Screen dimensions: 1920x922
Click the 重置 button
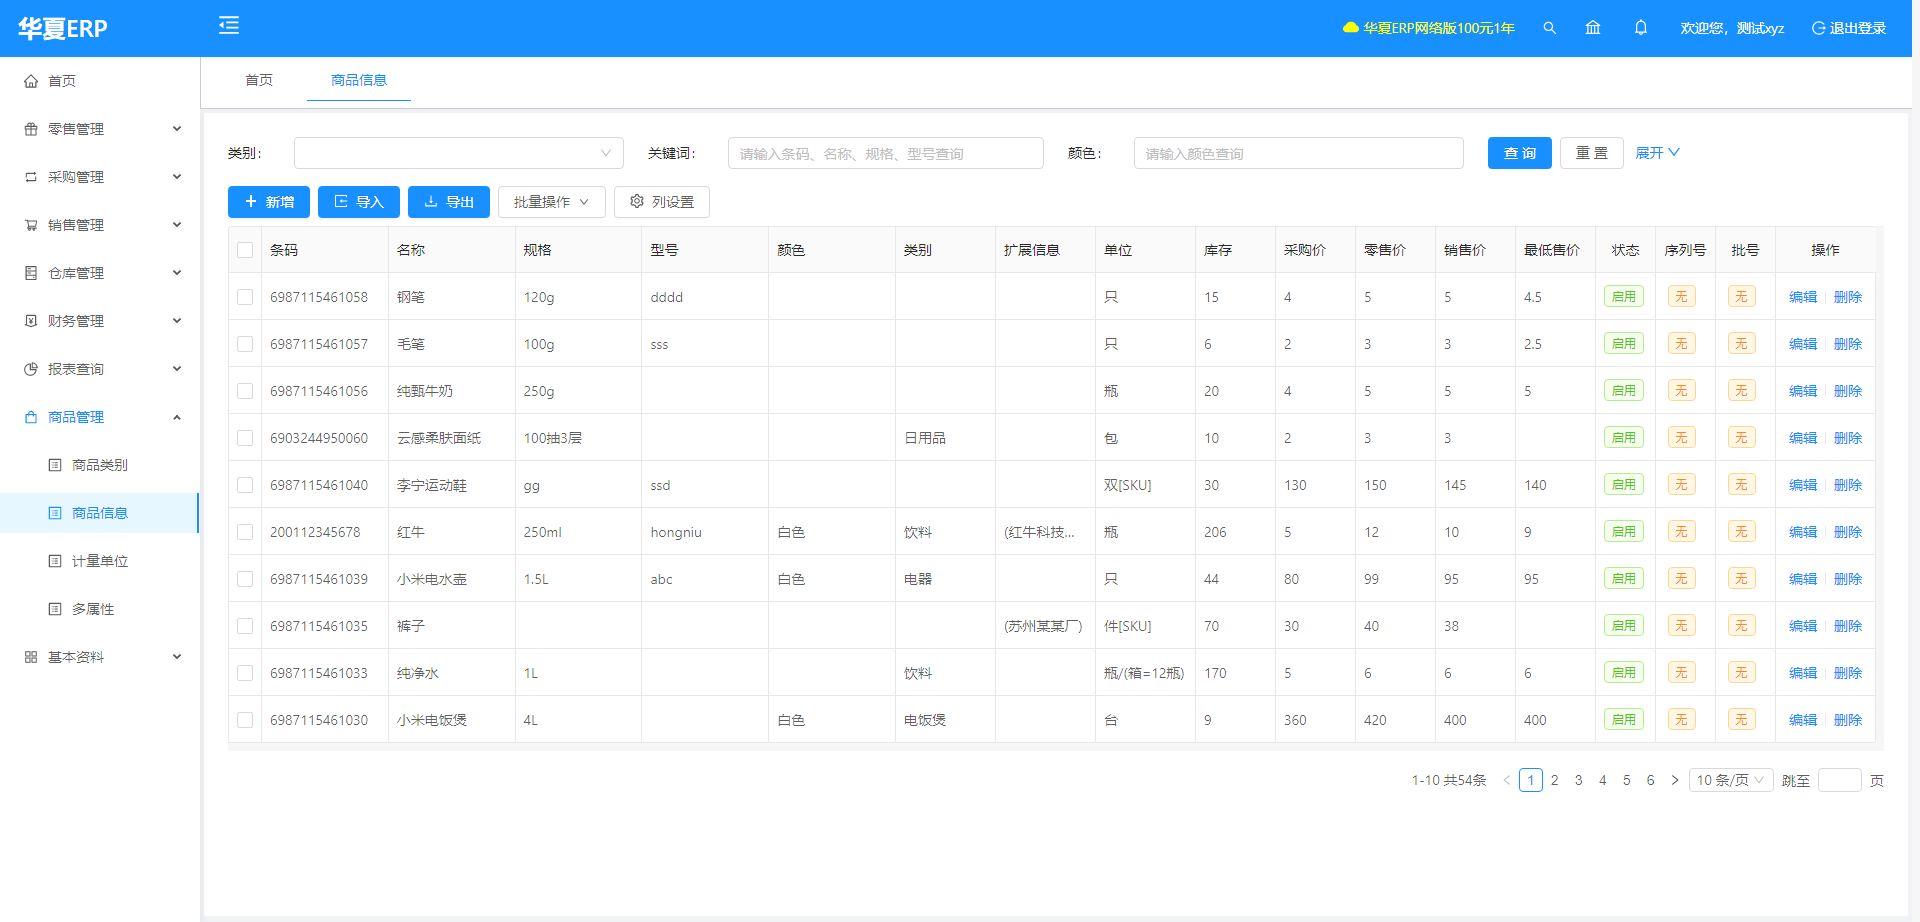click(x=1592, y=153)
